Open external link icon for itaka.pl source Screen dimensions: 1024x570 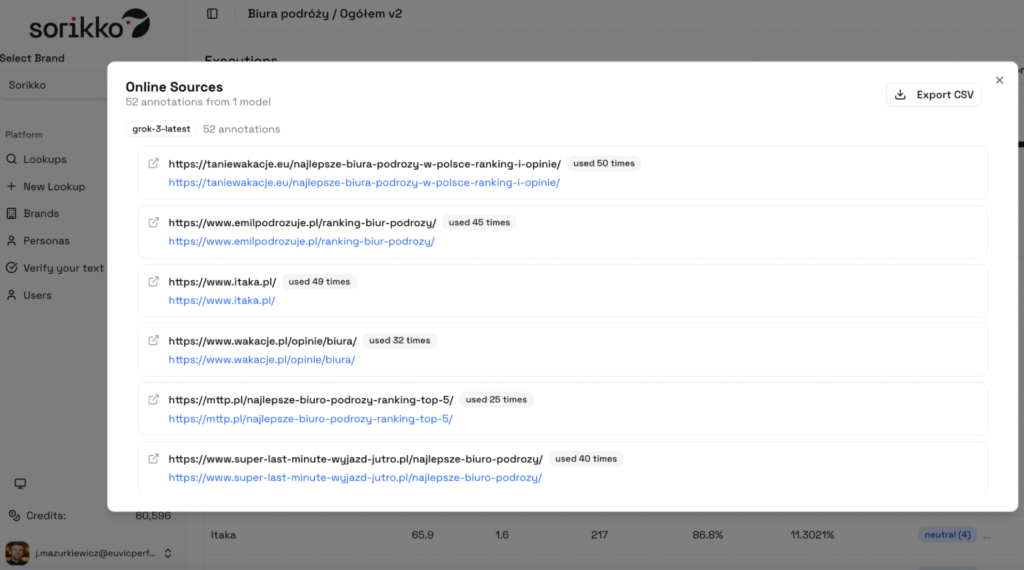pos(153,281)
